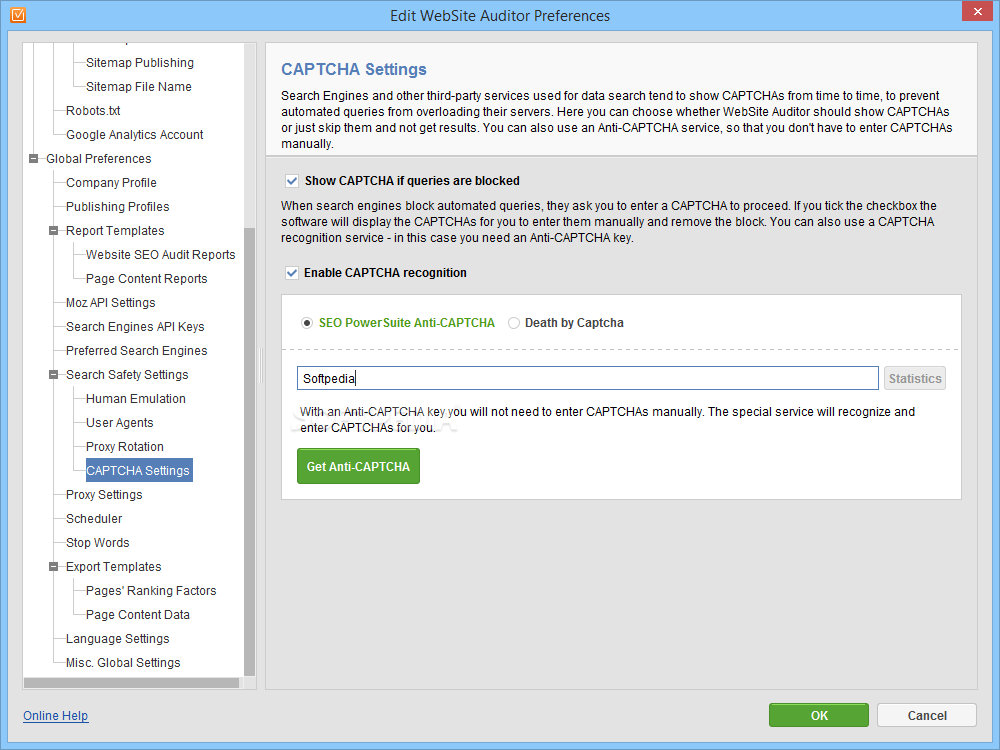Click the tree panel horizontal scrollbar
The height and width of the screenshot is (750, 1000).
coord(131,683)
